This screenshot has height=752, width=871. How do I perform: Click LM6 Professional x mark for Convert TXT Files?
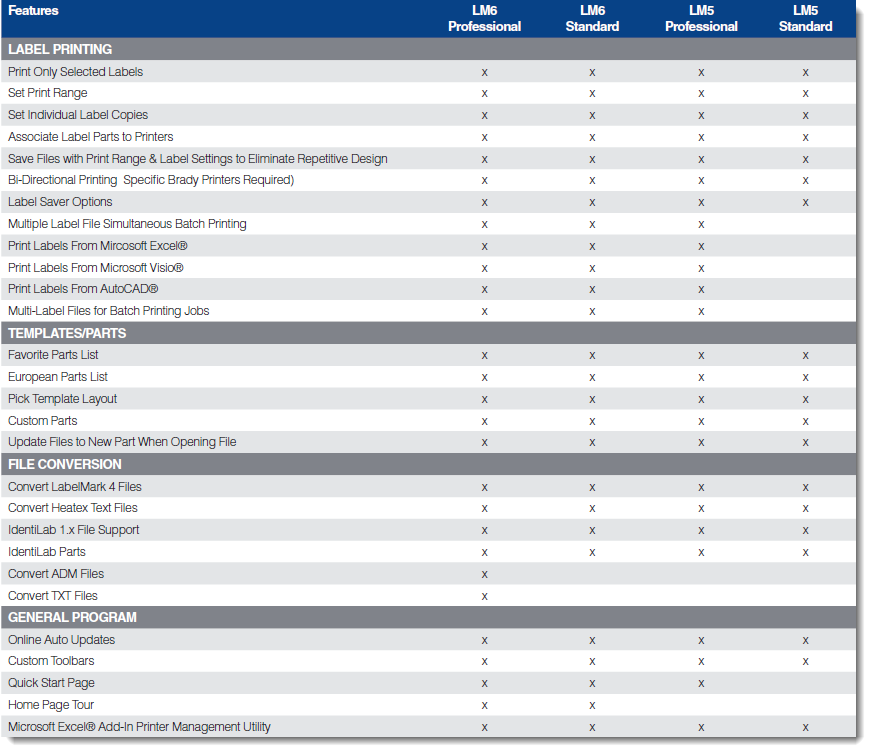(485, 596)
